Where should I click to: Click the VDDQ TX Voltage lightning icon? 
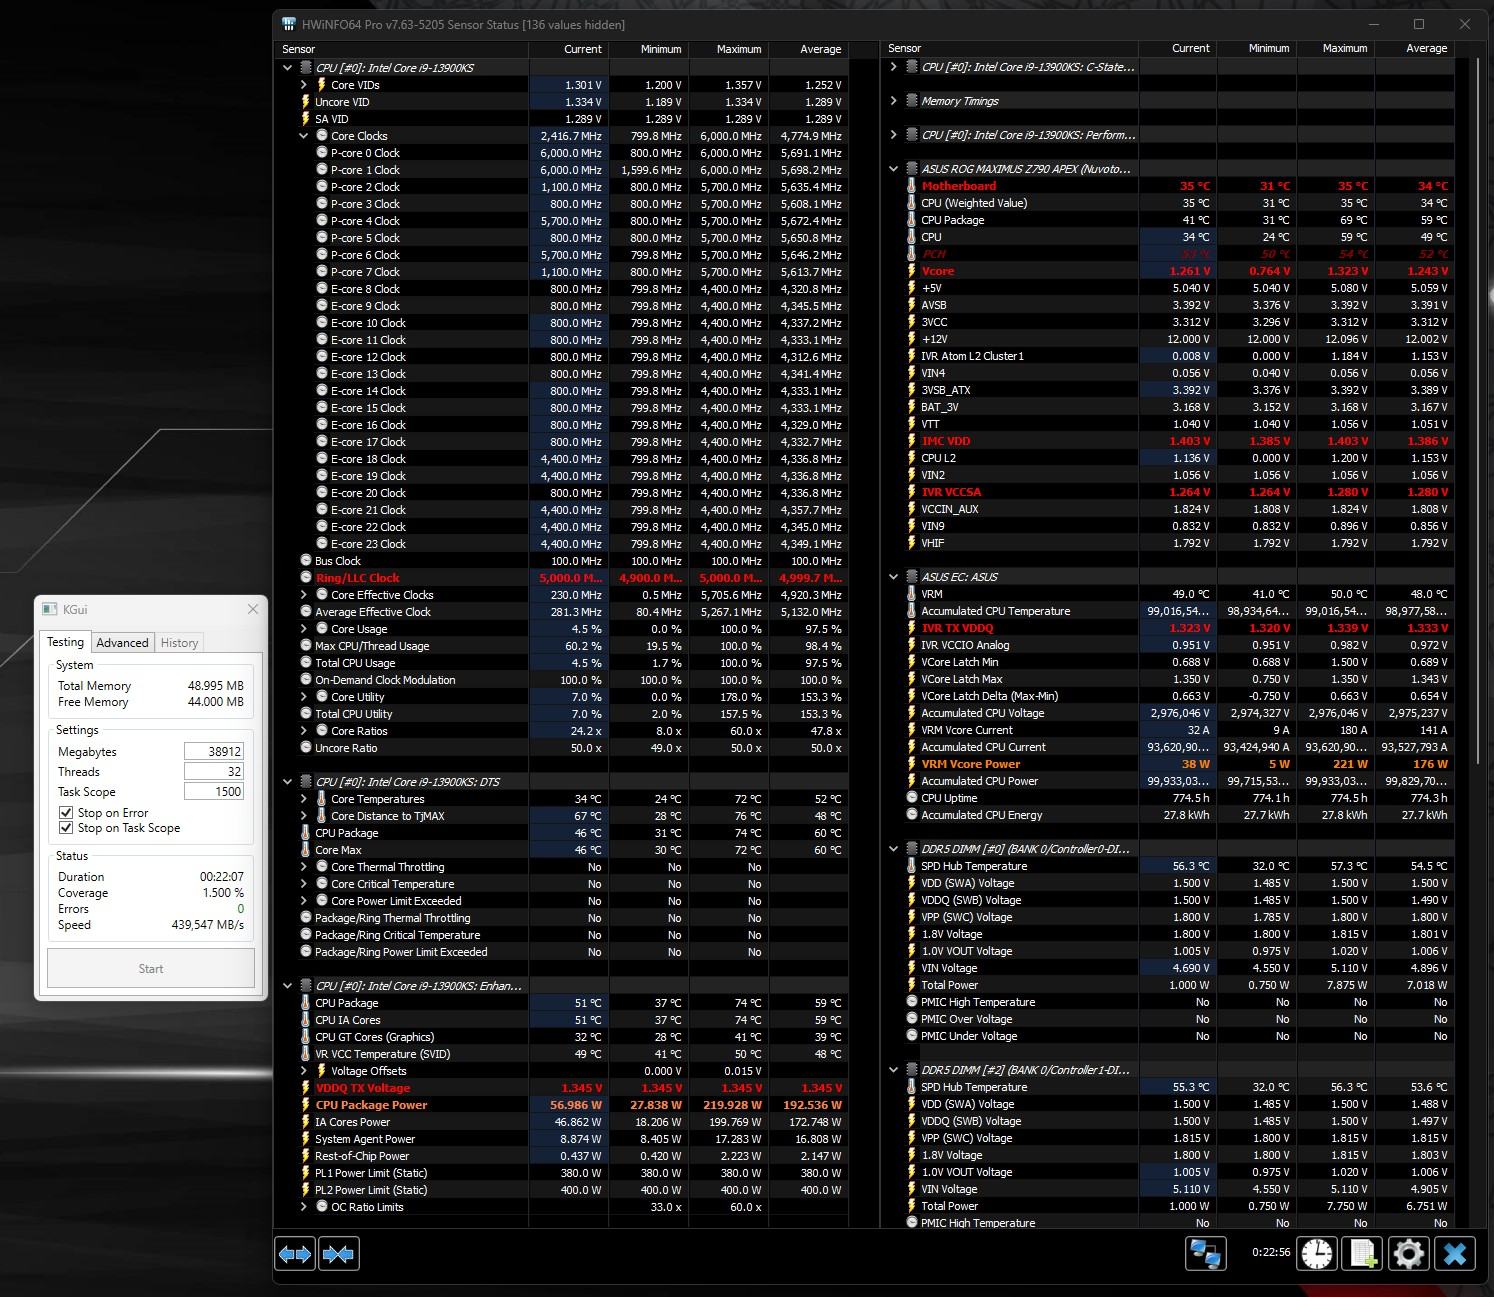[x=305, y=1088]
